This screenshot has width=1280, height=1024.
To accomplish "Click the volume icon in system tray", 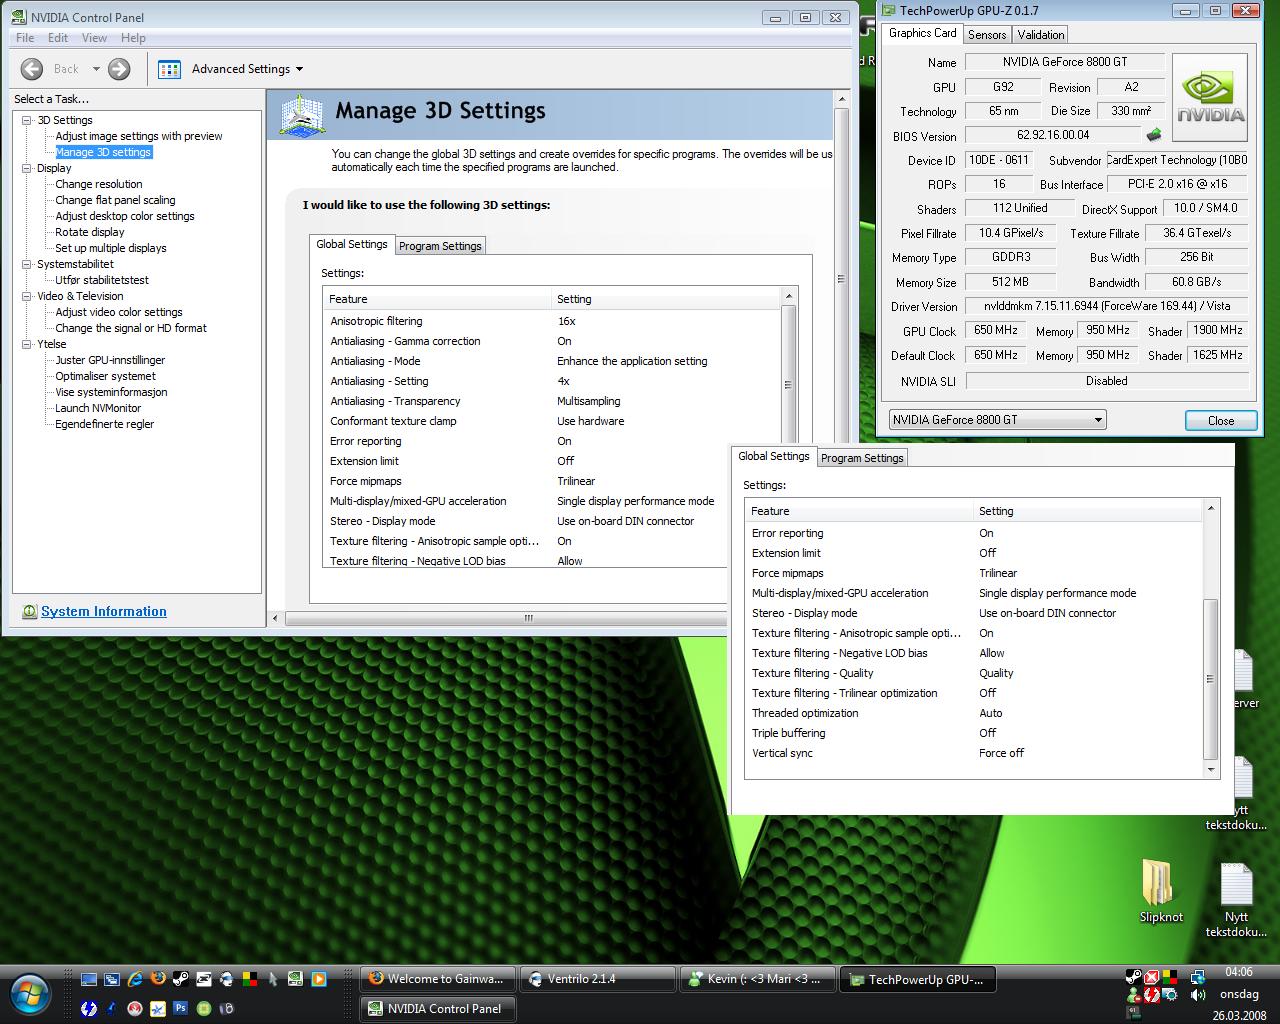I will (1197, 995).
